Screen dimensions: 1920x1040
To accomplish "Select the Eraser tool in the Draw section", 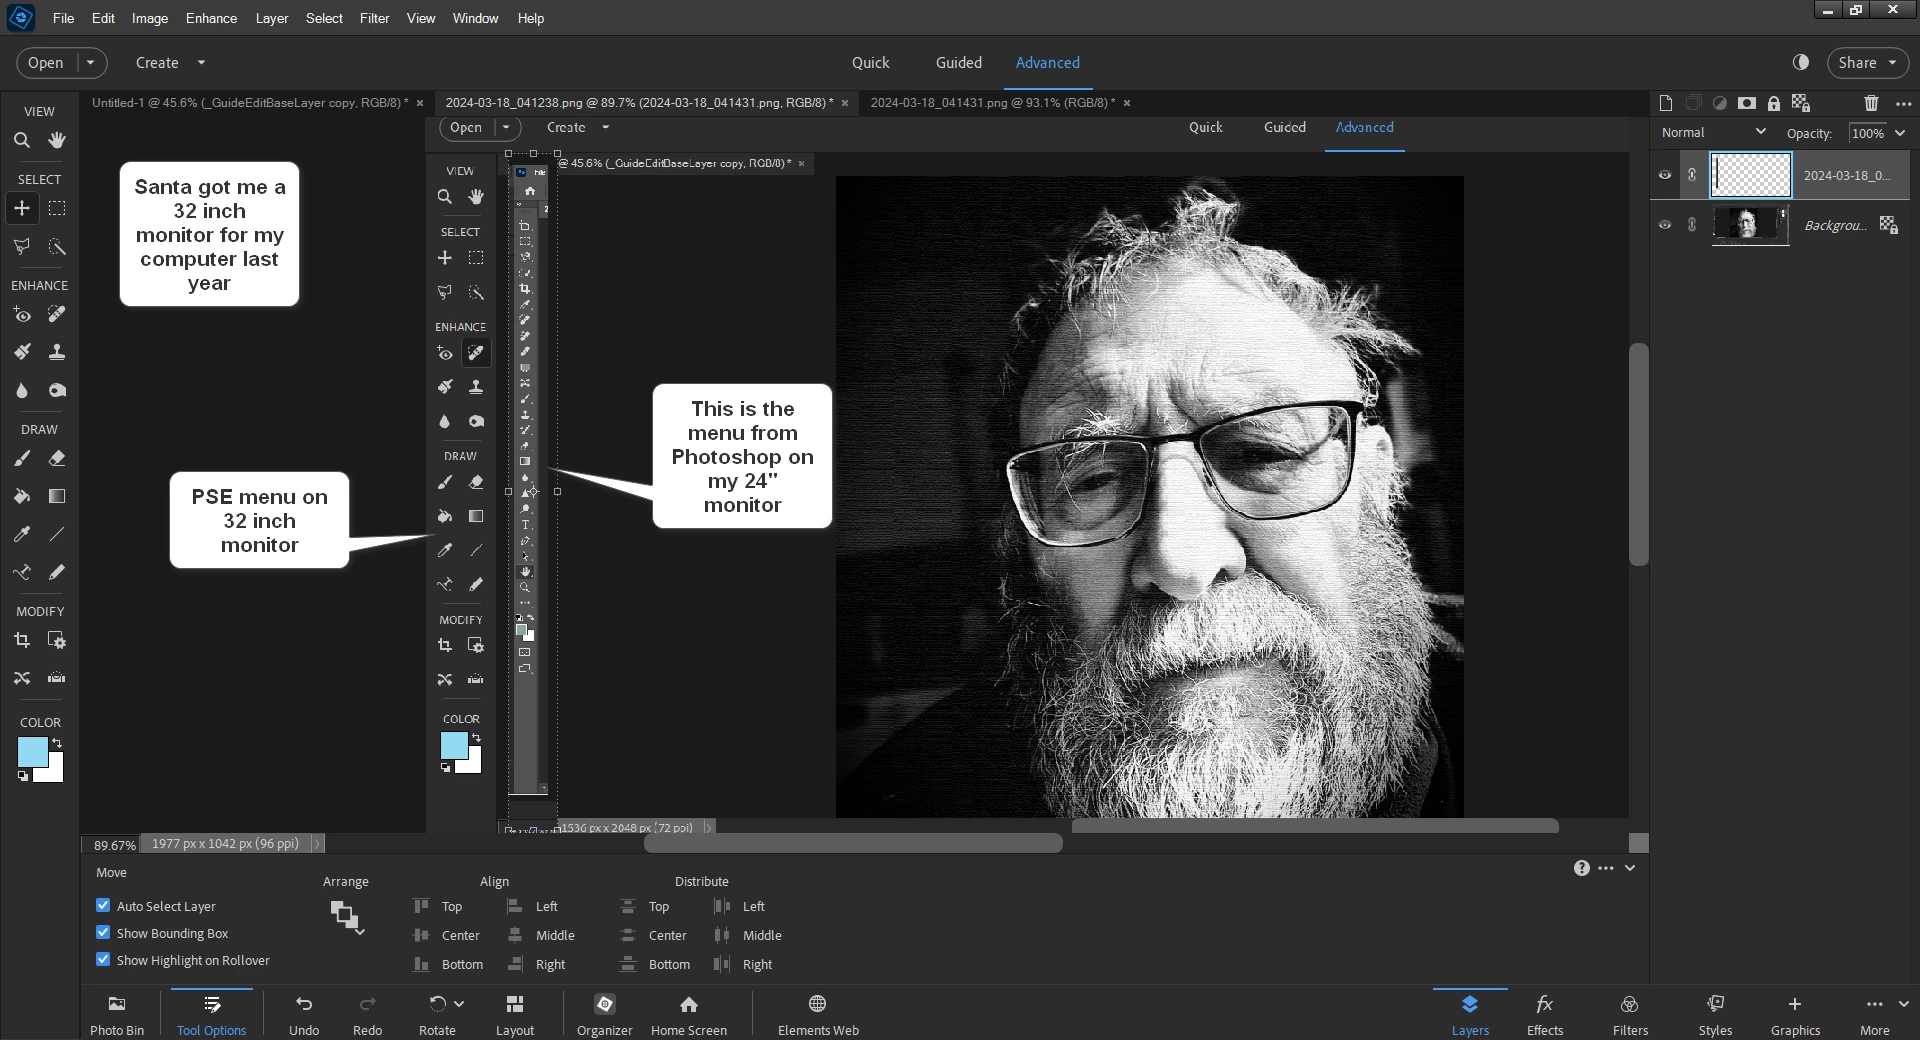I will (x=57, y=459).
